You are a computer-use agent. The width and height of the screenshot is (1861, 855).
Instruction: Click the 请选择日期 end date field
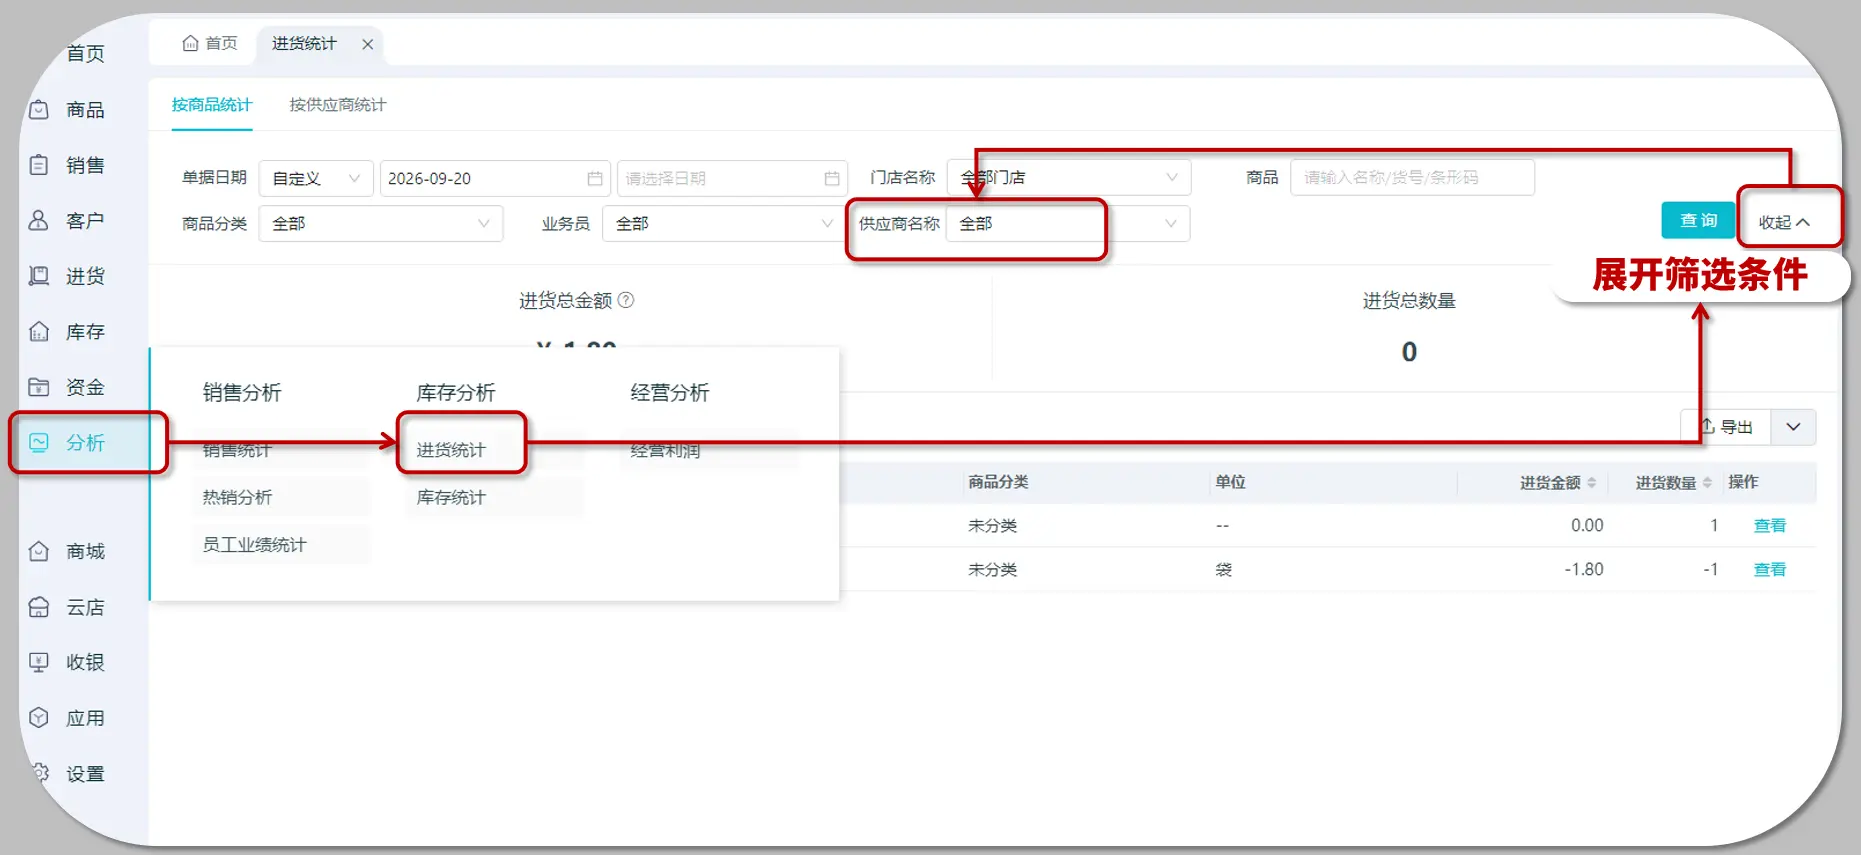732,178
